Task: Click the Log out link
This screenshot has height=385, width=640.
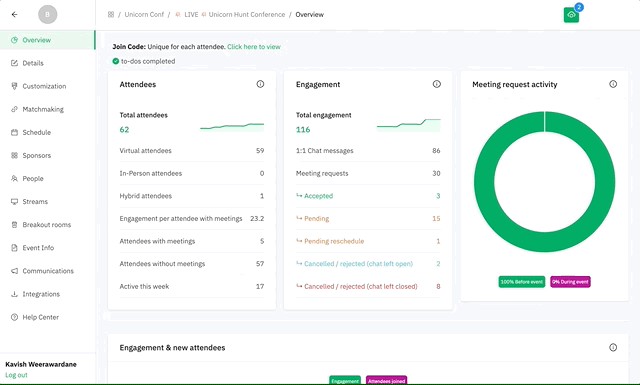Action: (x=16, y=375)
